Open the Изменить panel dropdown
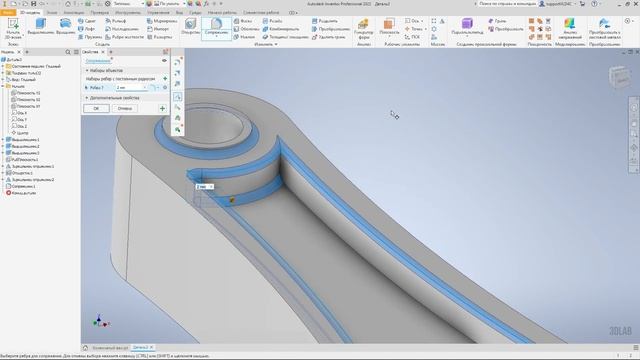Image resolution: width=640 pixels, height=360 pixels. [266, 44]
